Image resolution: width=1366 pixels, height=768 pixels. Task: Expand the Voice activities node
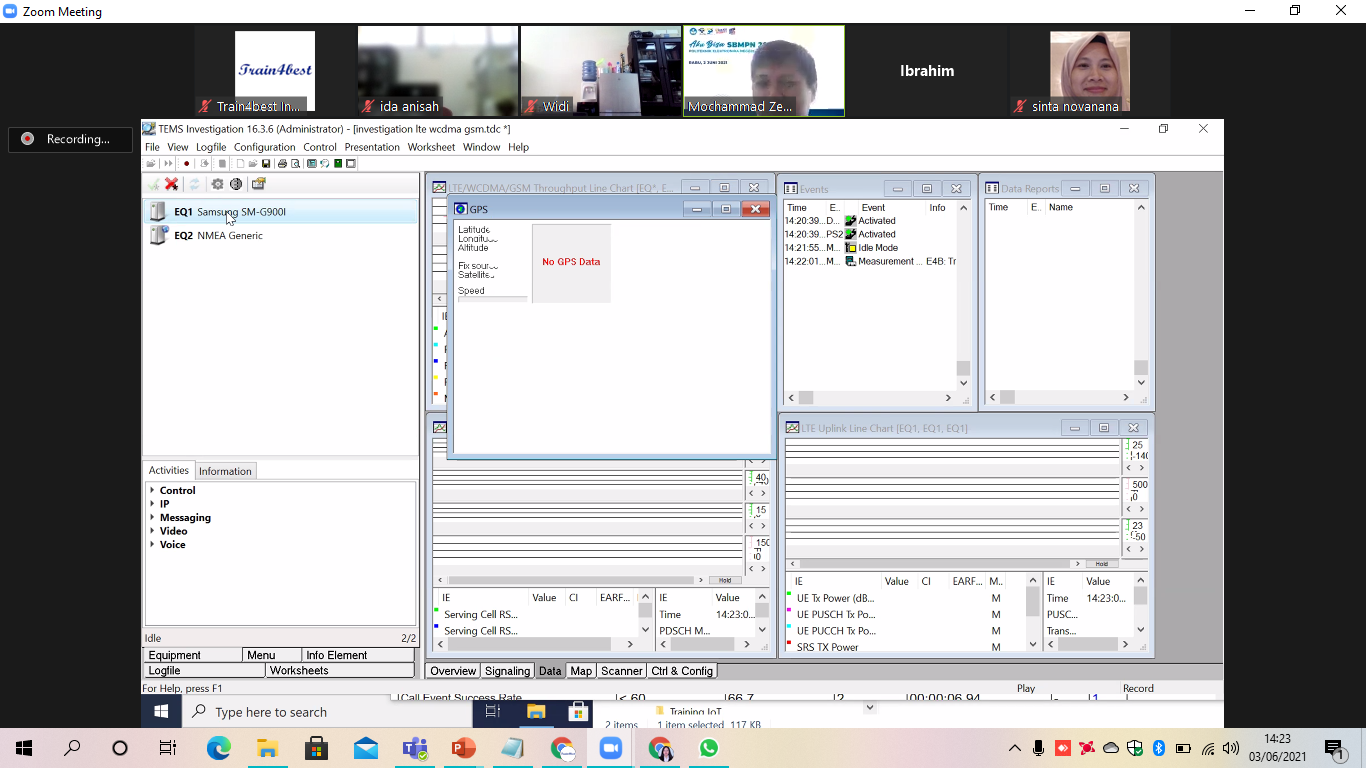[152, 544]
